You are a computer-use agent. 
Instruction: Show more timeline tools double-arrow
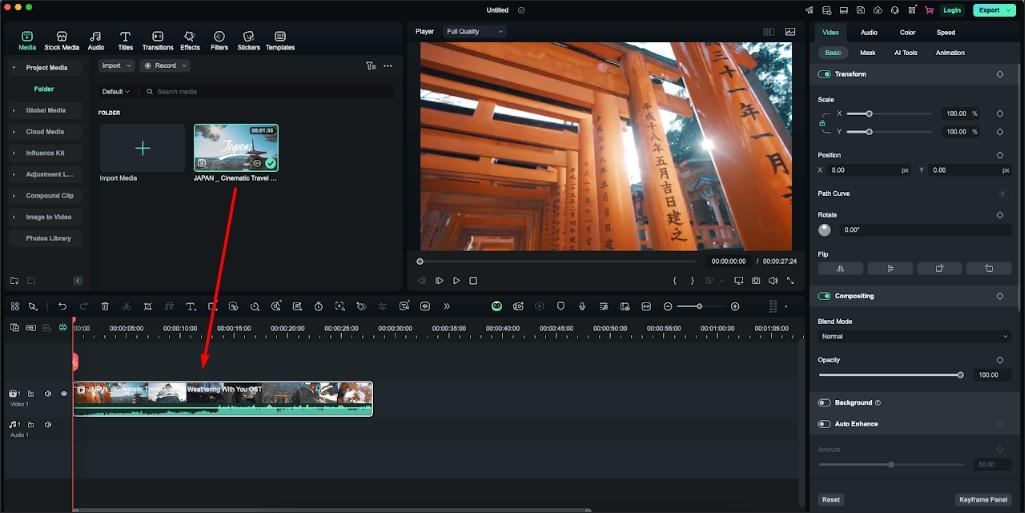coord(446,306)
